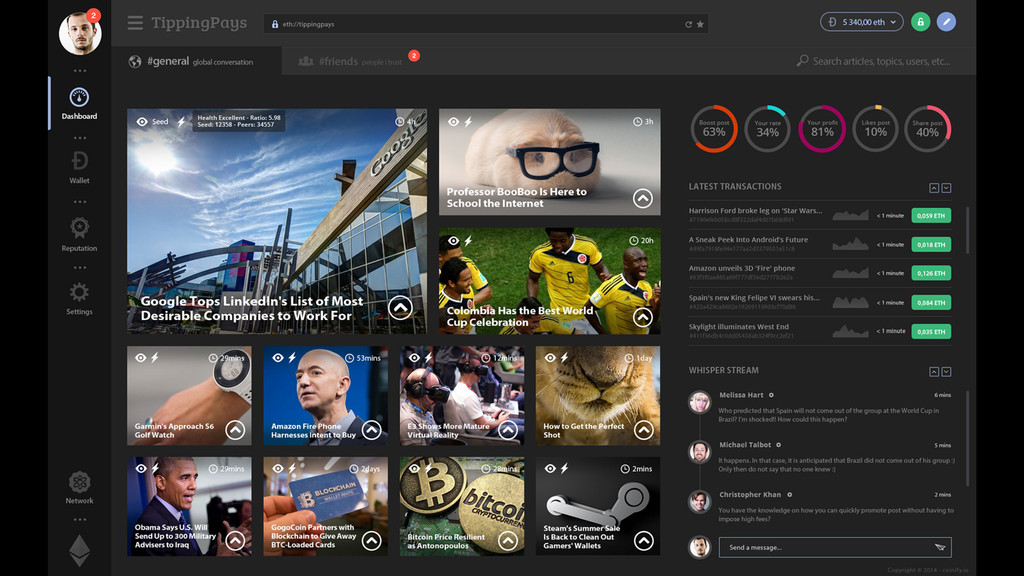Toggle the eye icon on E3 Virtual Reality card
1024x576 pixels.
pos(414,357)
